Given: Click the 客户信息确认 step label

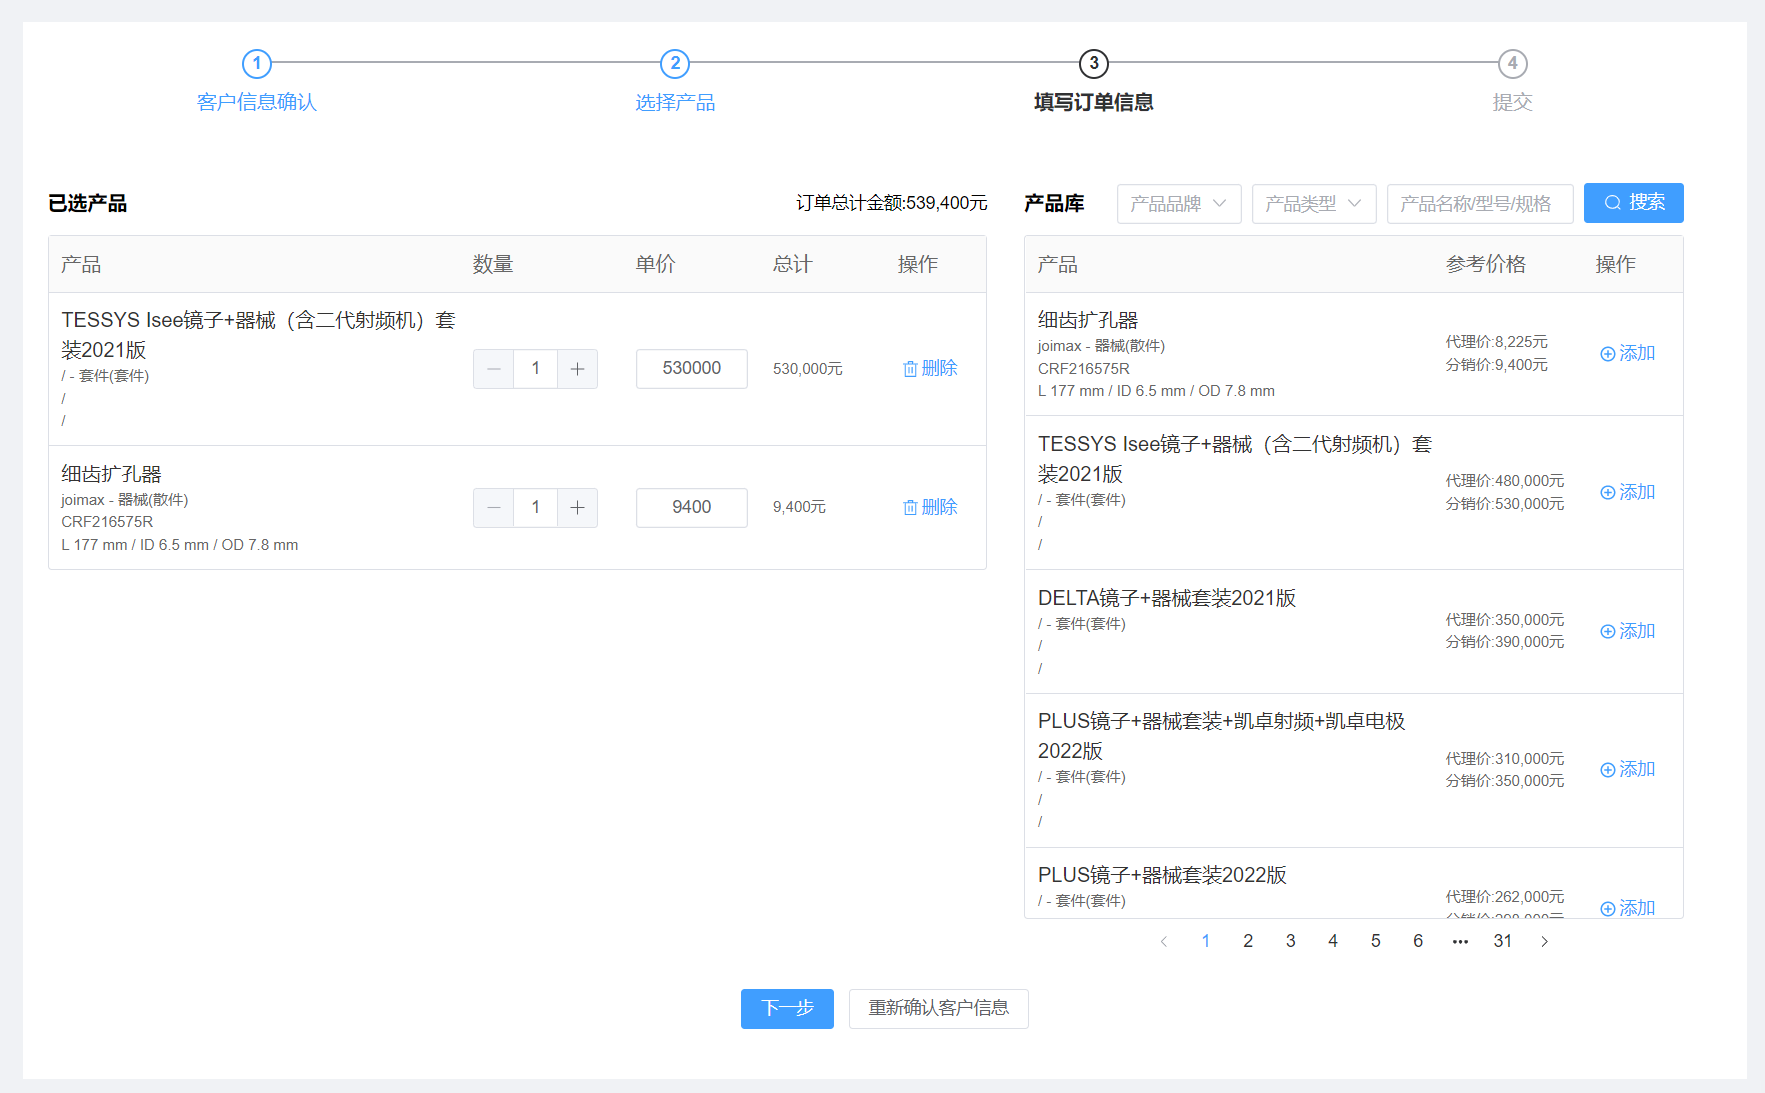Looking at the screenshot, I should point(257,103).
